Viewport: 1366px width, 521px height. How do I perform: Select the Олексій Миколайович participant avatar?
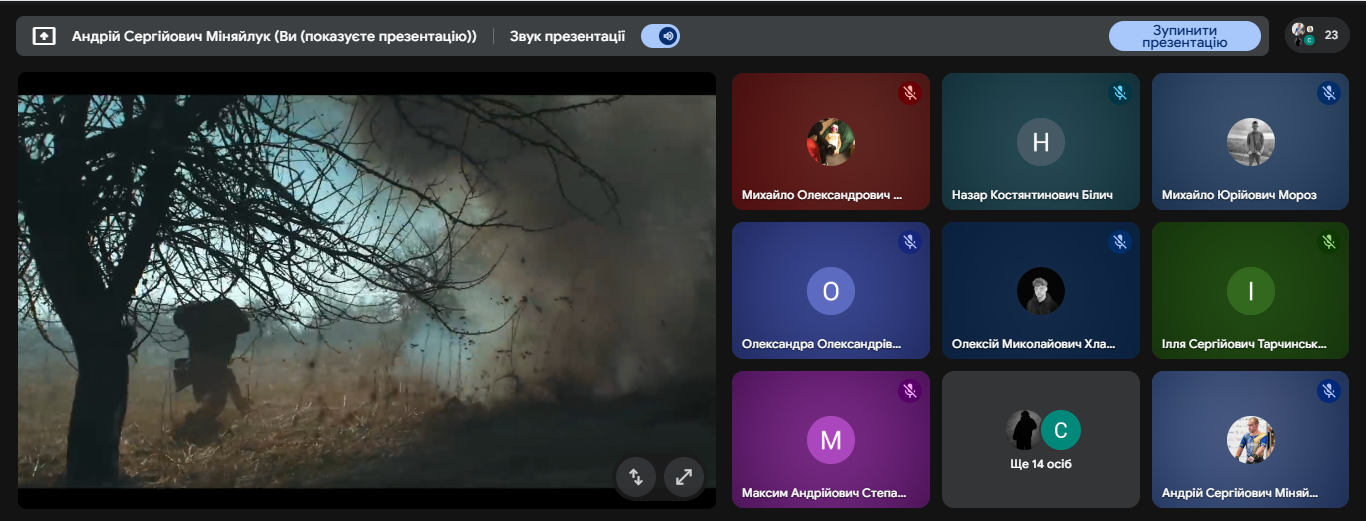pos(1040,291)
